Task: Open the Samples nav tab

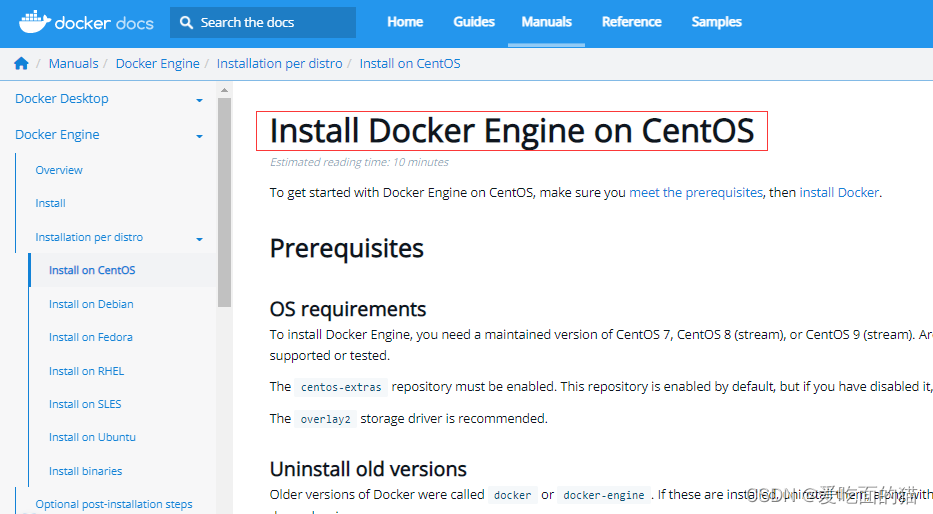Action: pos(716,22)
